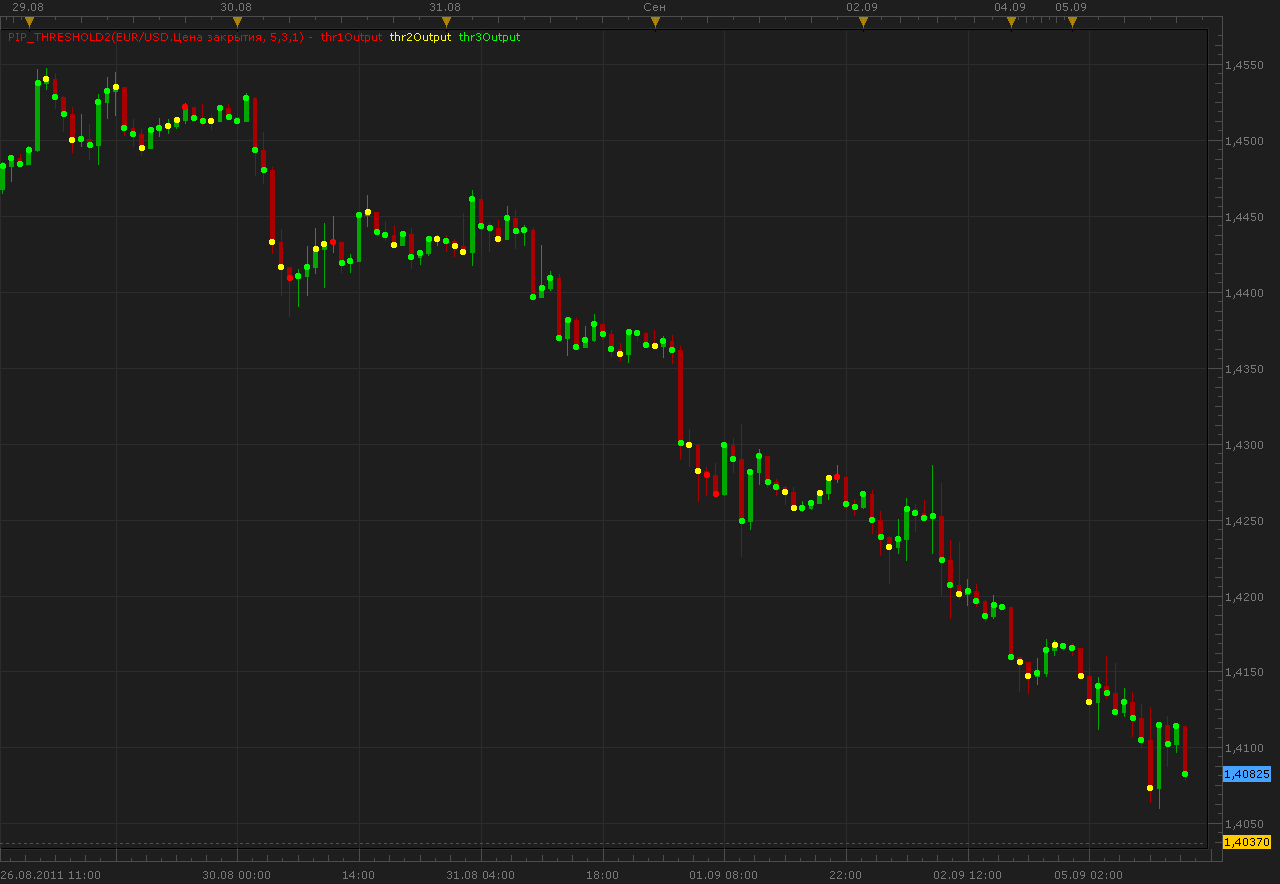The height and width of the screenshot is (884, 1280).
Task: Click the 1,4100 price axis label
Action: click(1244, 748)
